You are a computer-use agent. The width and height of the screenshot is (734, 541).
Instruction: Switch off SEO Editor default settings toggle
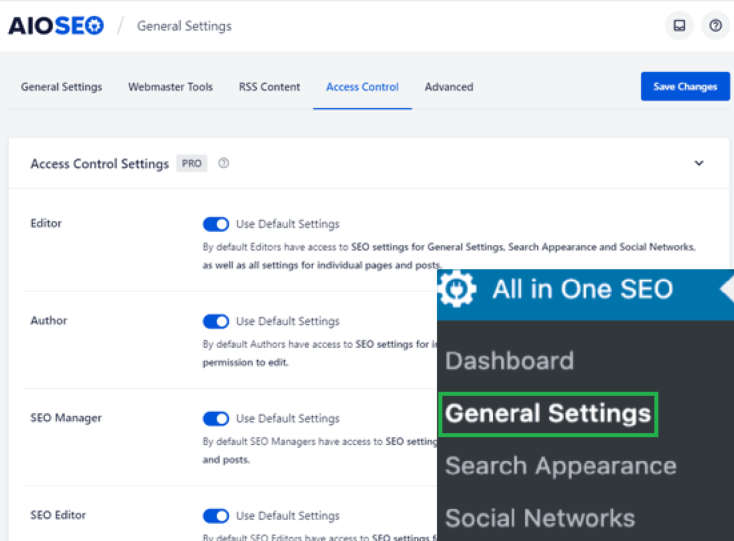click(216, 515)
